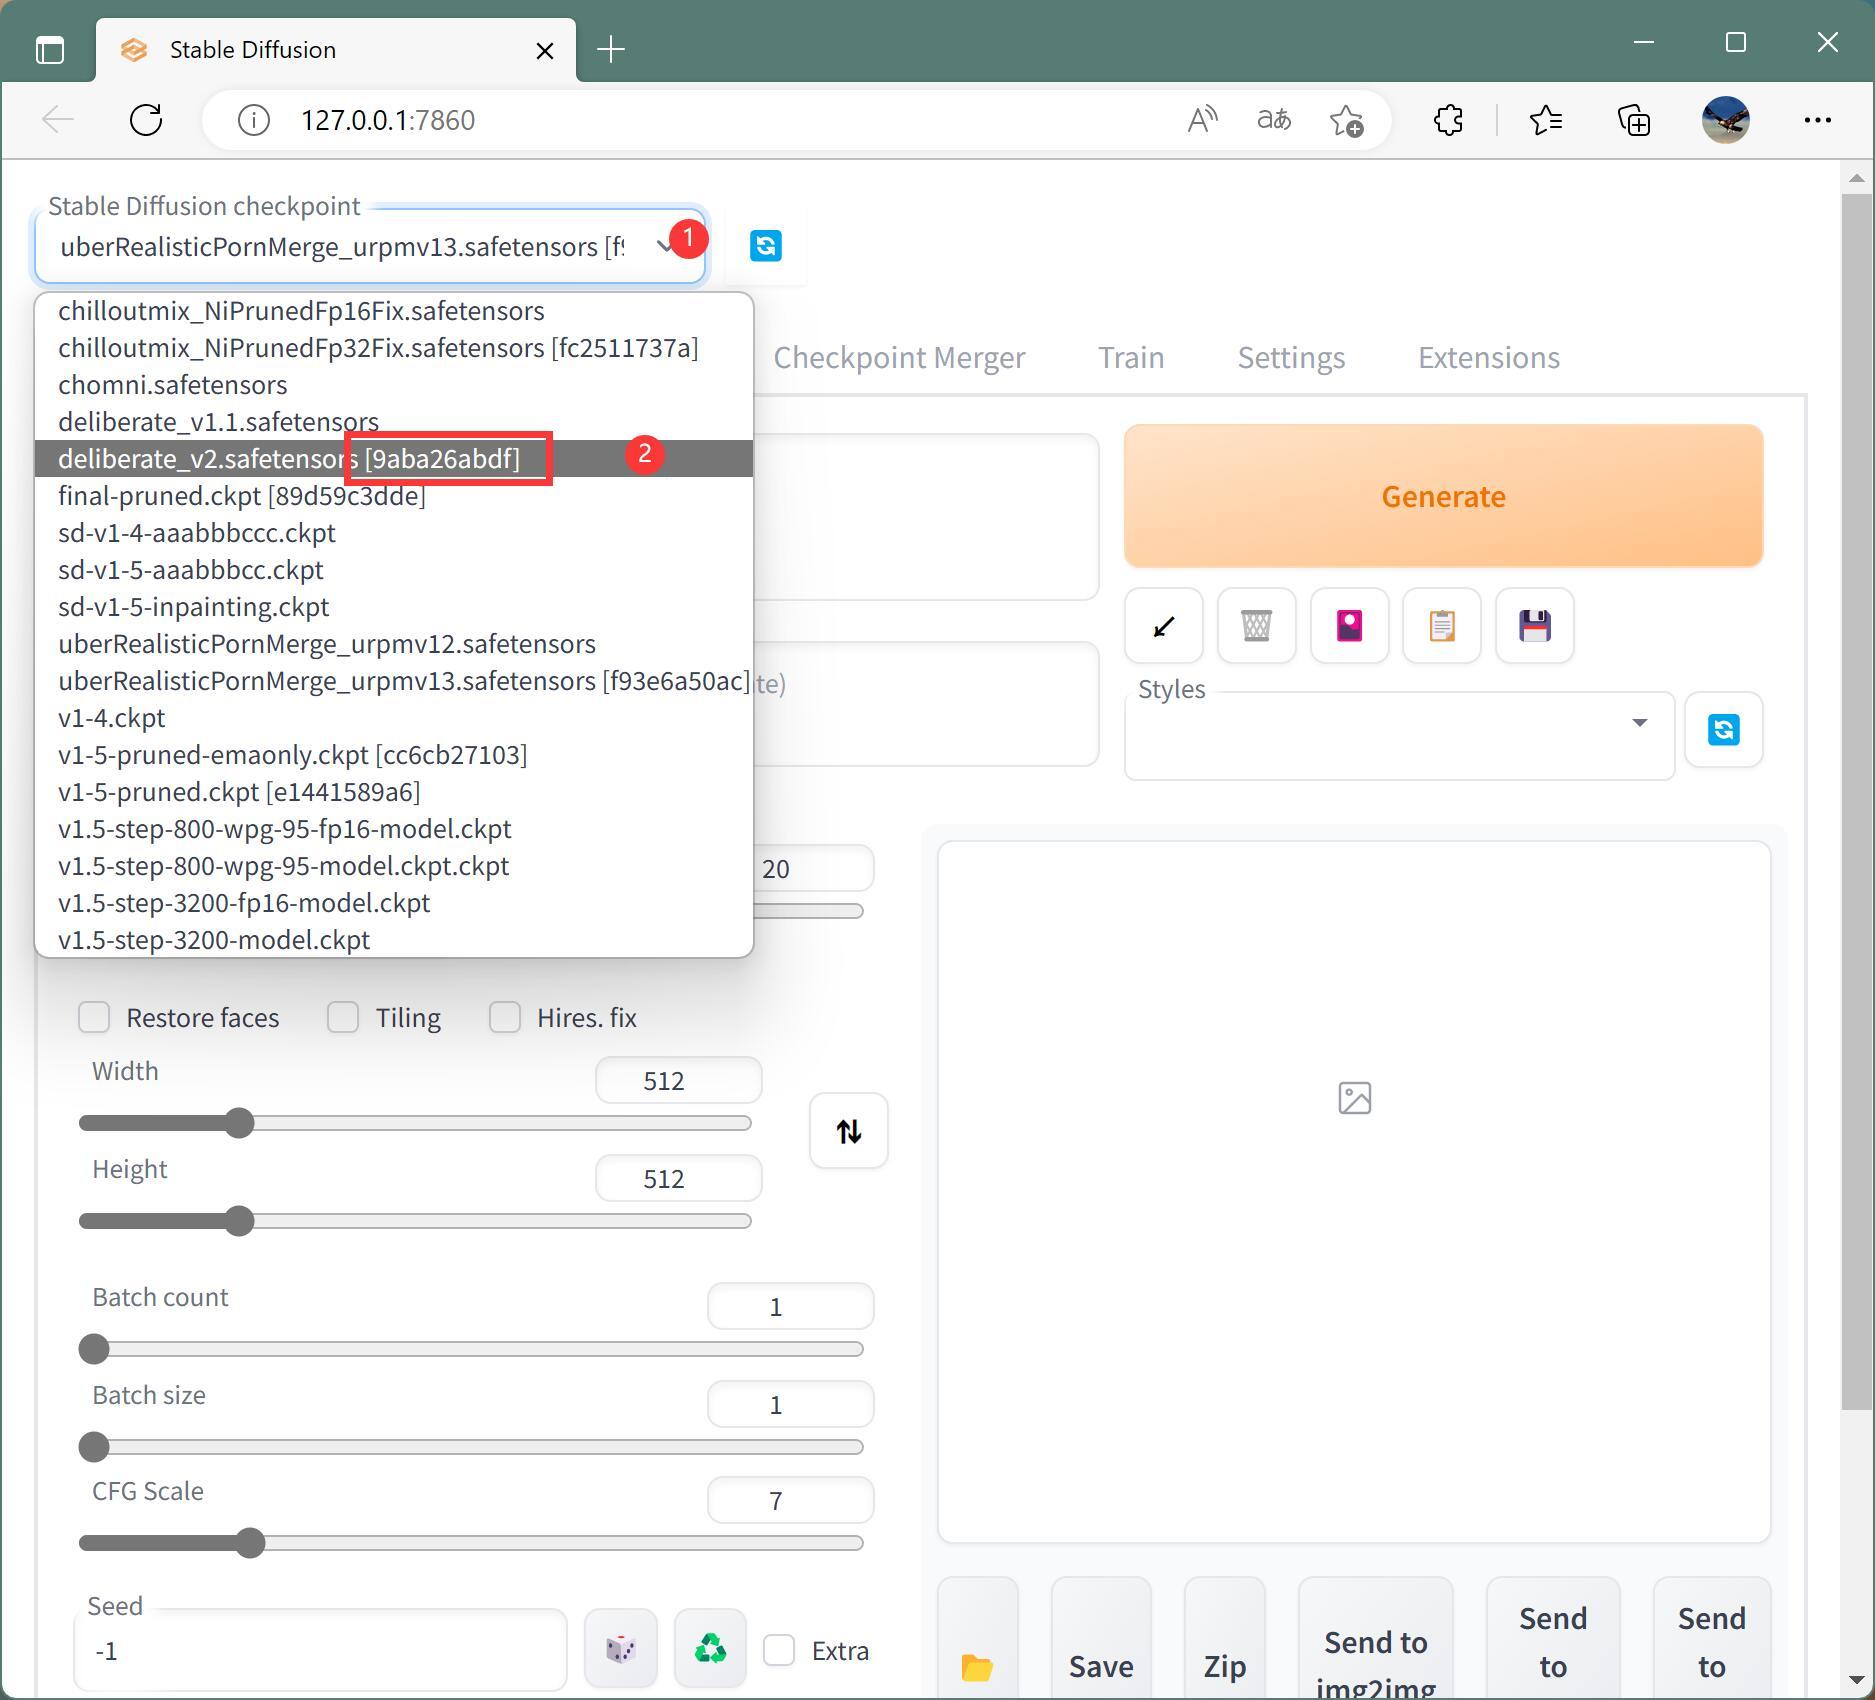This screenshot has width=1875, height=1700.
Task: Pick sd-v1-4-aaabbbccc.ckpt
Action: [x=394, y=533]
